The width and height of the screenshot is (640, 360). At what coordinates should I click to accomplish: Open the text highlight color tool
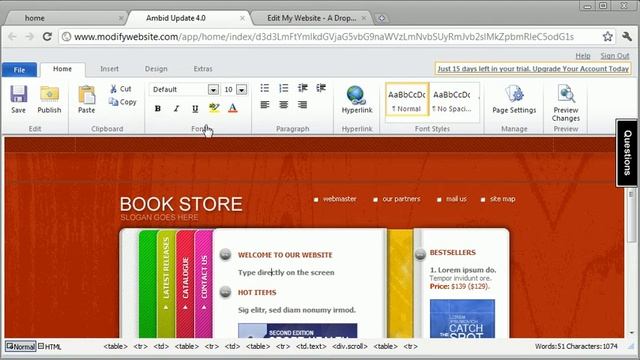[214, 108]
